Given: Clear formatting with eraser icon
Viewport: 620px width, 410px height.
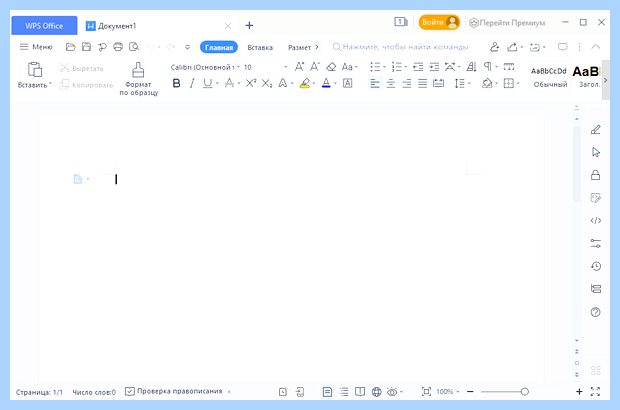Looking at the screenshot, I should 331,67.
